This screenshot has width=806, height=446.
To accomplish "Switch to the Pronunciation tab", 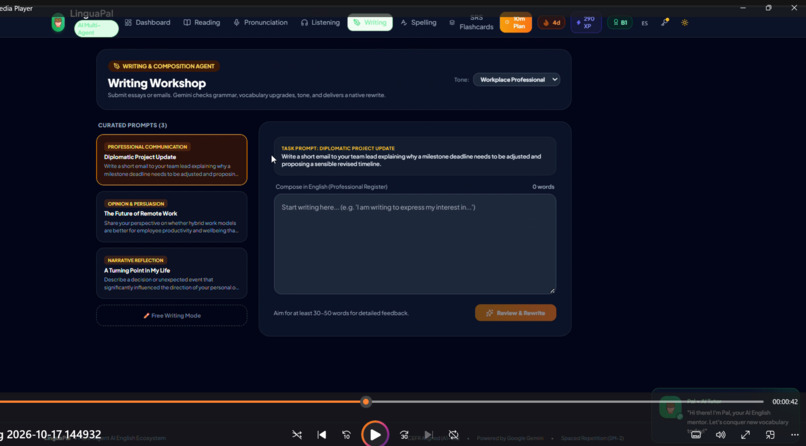I will (x=261, y=23).
